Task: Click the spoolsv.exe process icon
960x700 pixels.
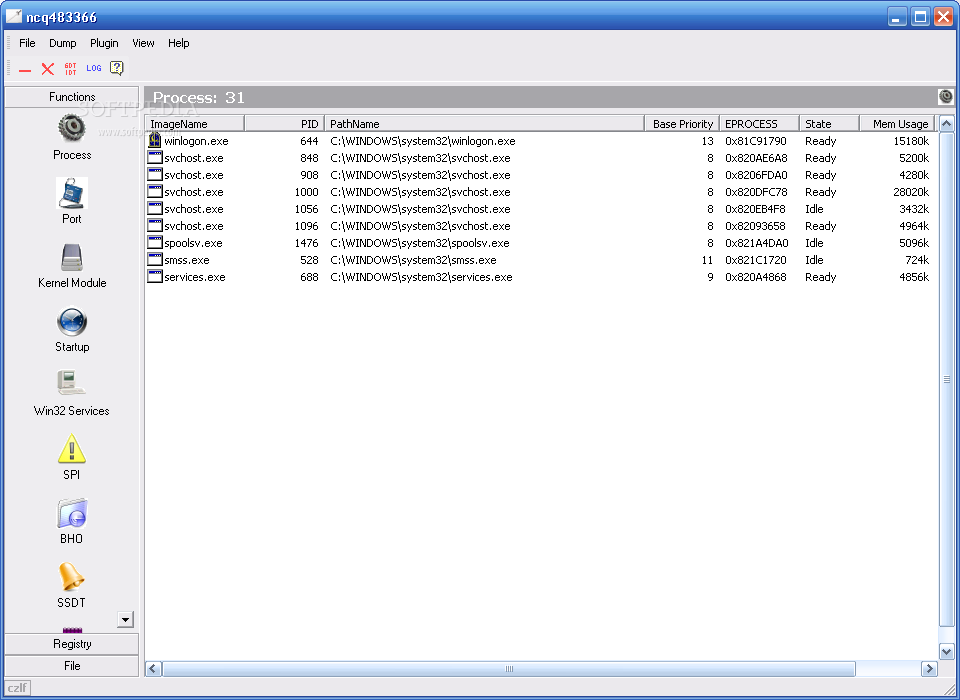Action: 155,243
